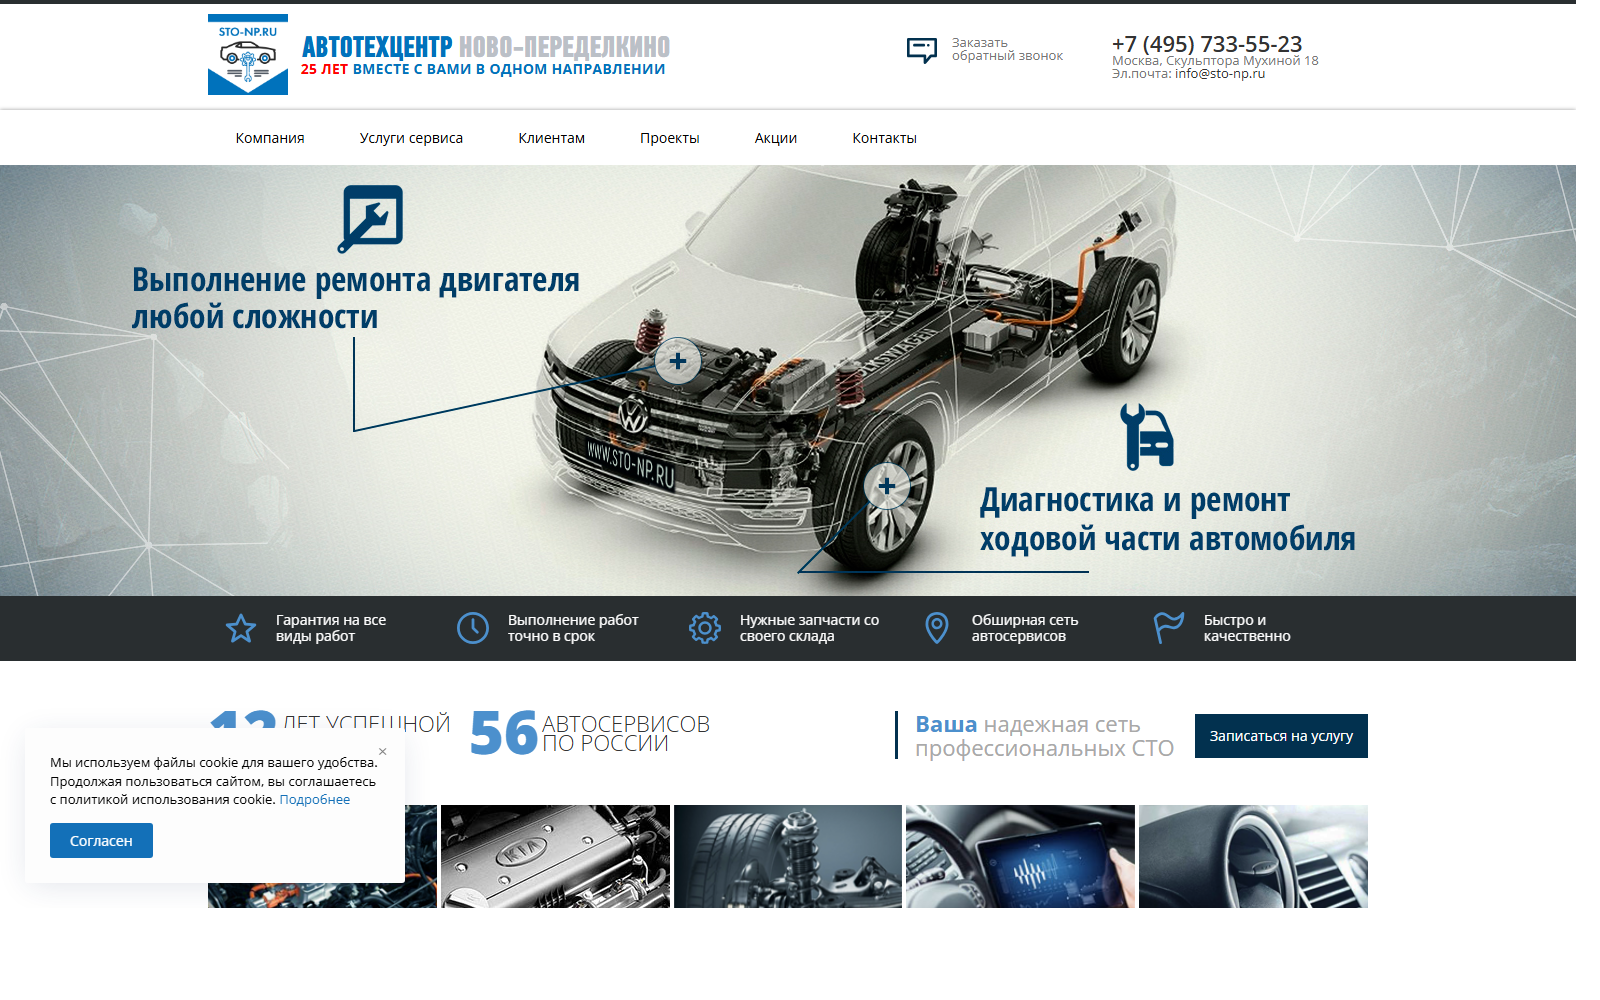Click the flag fast and quality icon
This screenshot has height=1000, width=1600.
[x=1168, y=628]
